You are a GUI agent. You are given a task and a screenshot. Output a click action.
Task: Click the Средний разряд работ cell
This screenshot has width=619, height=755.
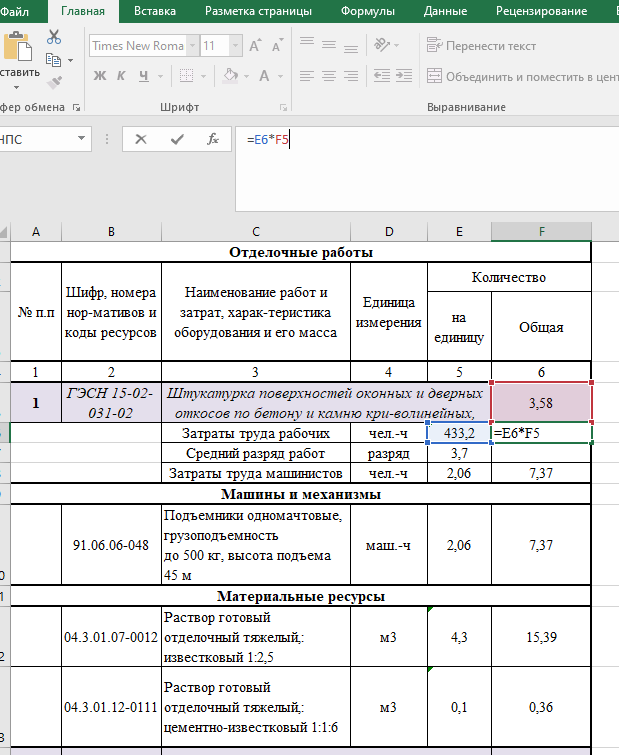tap(256, 453)
